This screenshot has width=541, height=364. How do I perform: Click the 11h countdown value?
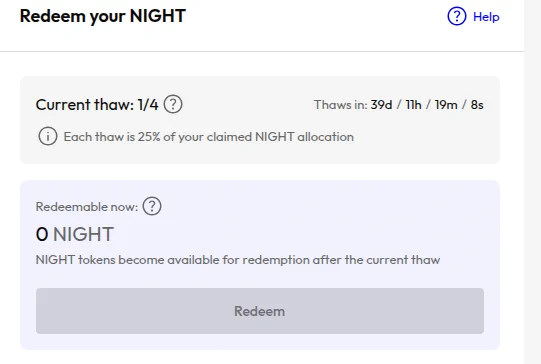click(413, 105)
